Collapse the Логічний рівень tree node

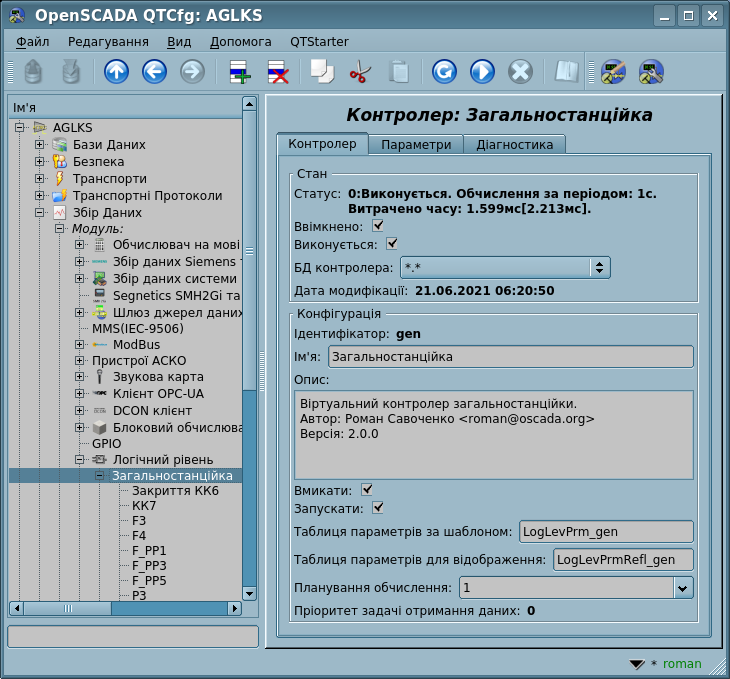pos(79,460)
